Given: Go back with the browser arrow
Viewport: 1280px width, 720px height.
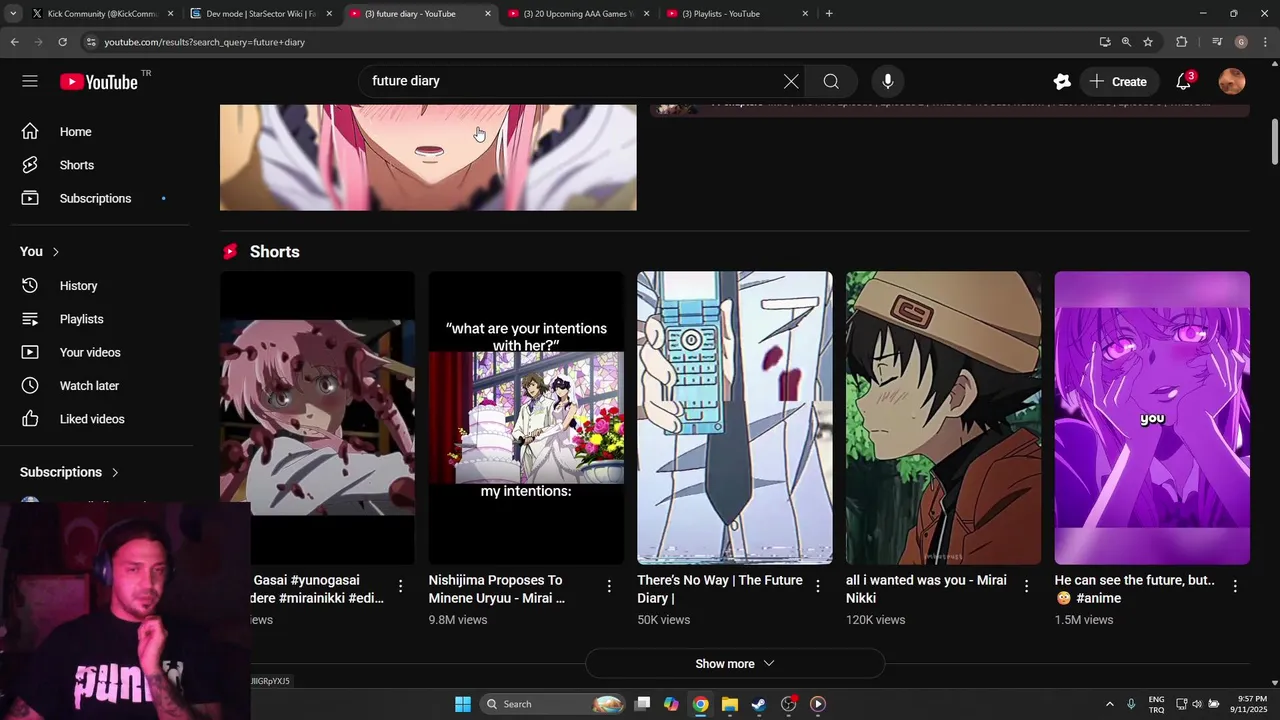Looking at the screenshot, I should tap(14, 42).
